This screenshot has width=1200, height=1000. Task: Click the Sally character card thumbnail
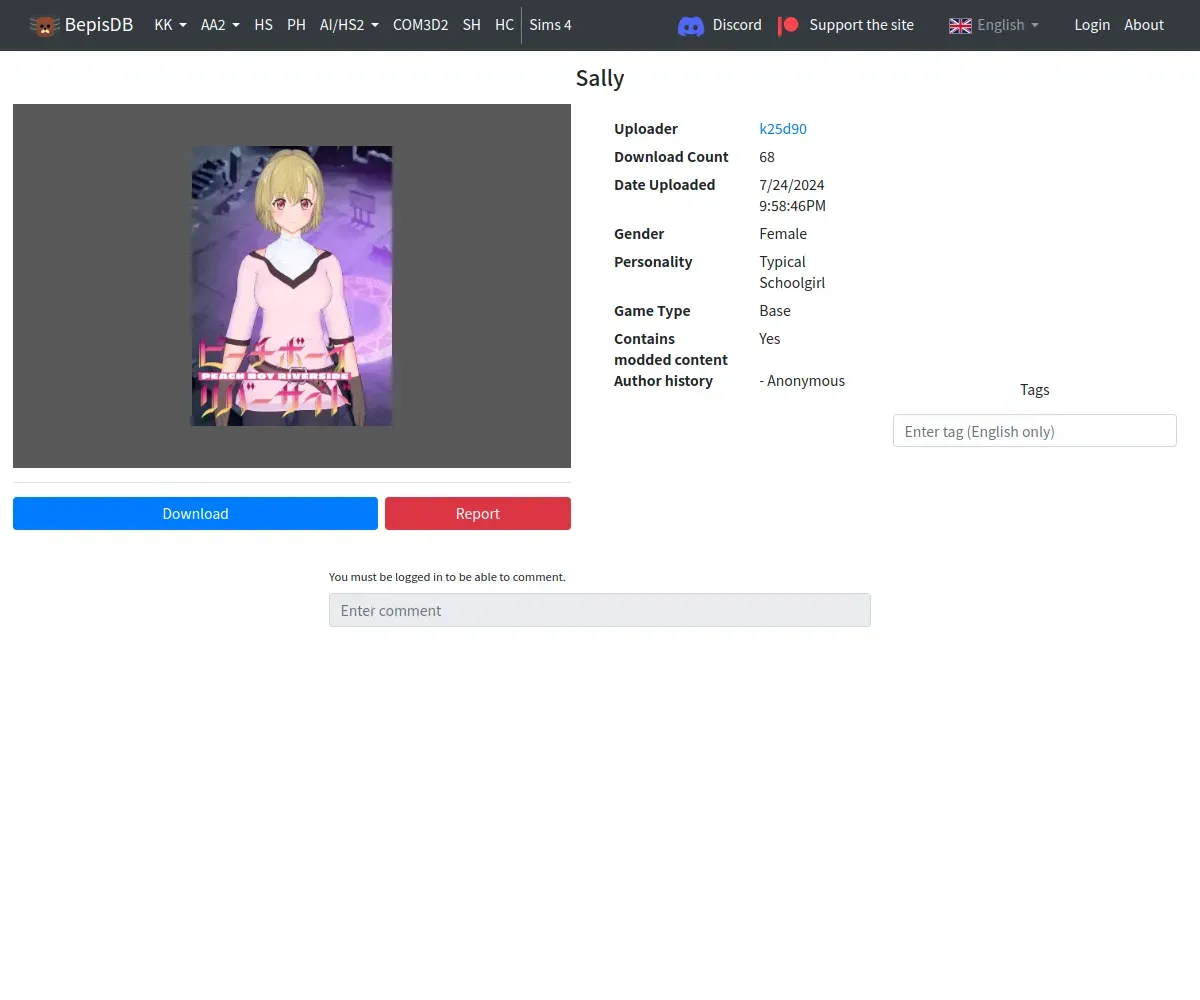292,286
